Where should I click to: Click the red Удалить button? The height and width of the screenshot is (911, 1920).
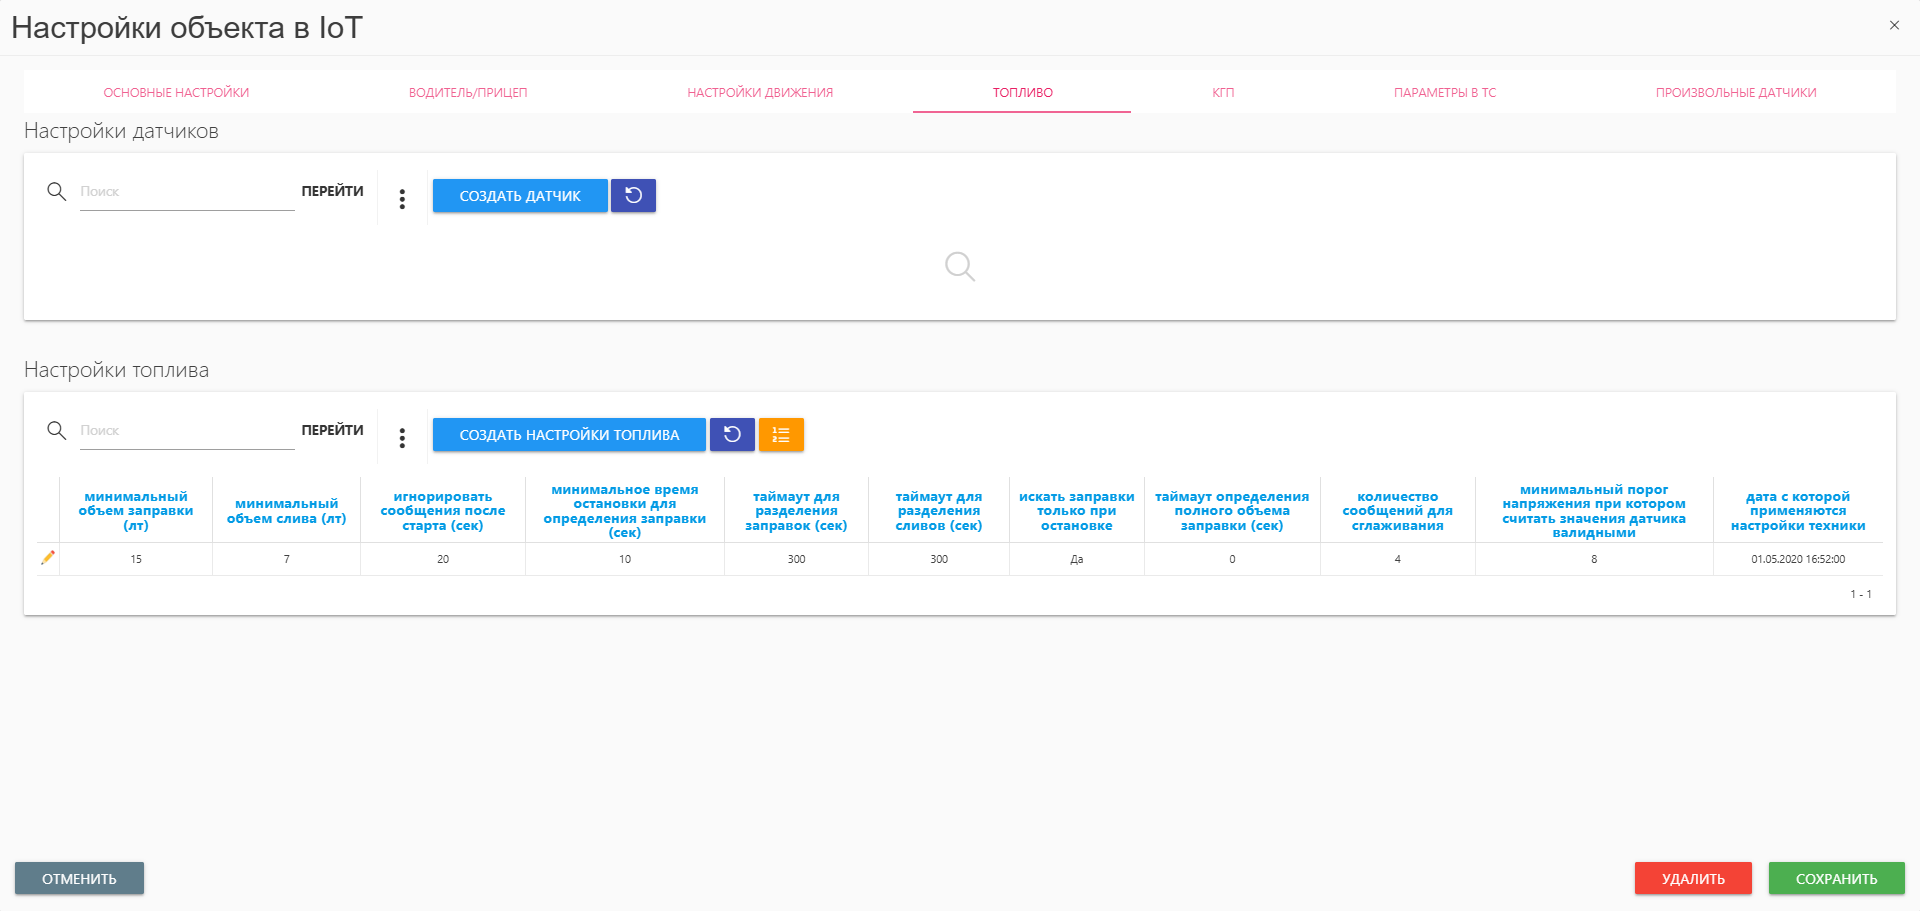tap(1693, 879)
